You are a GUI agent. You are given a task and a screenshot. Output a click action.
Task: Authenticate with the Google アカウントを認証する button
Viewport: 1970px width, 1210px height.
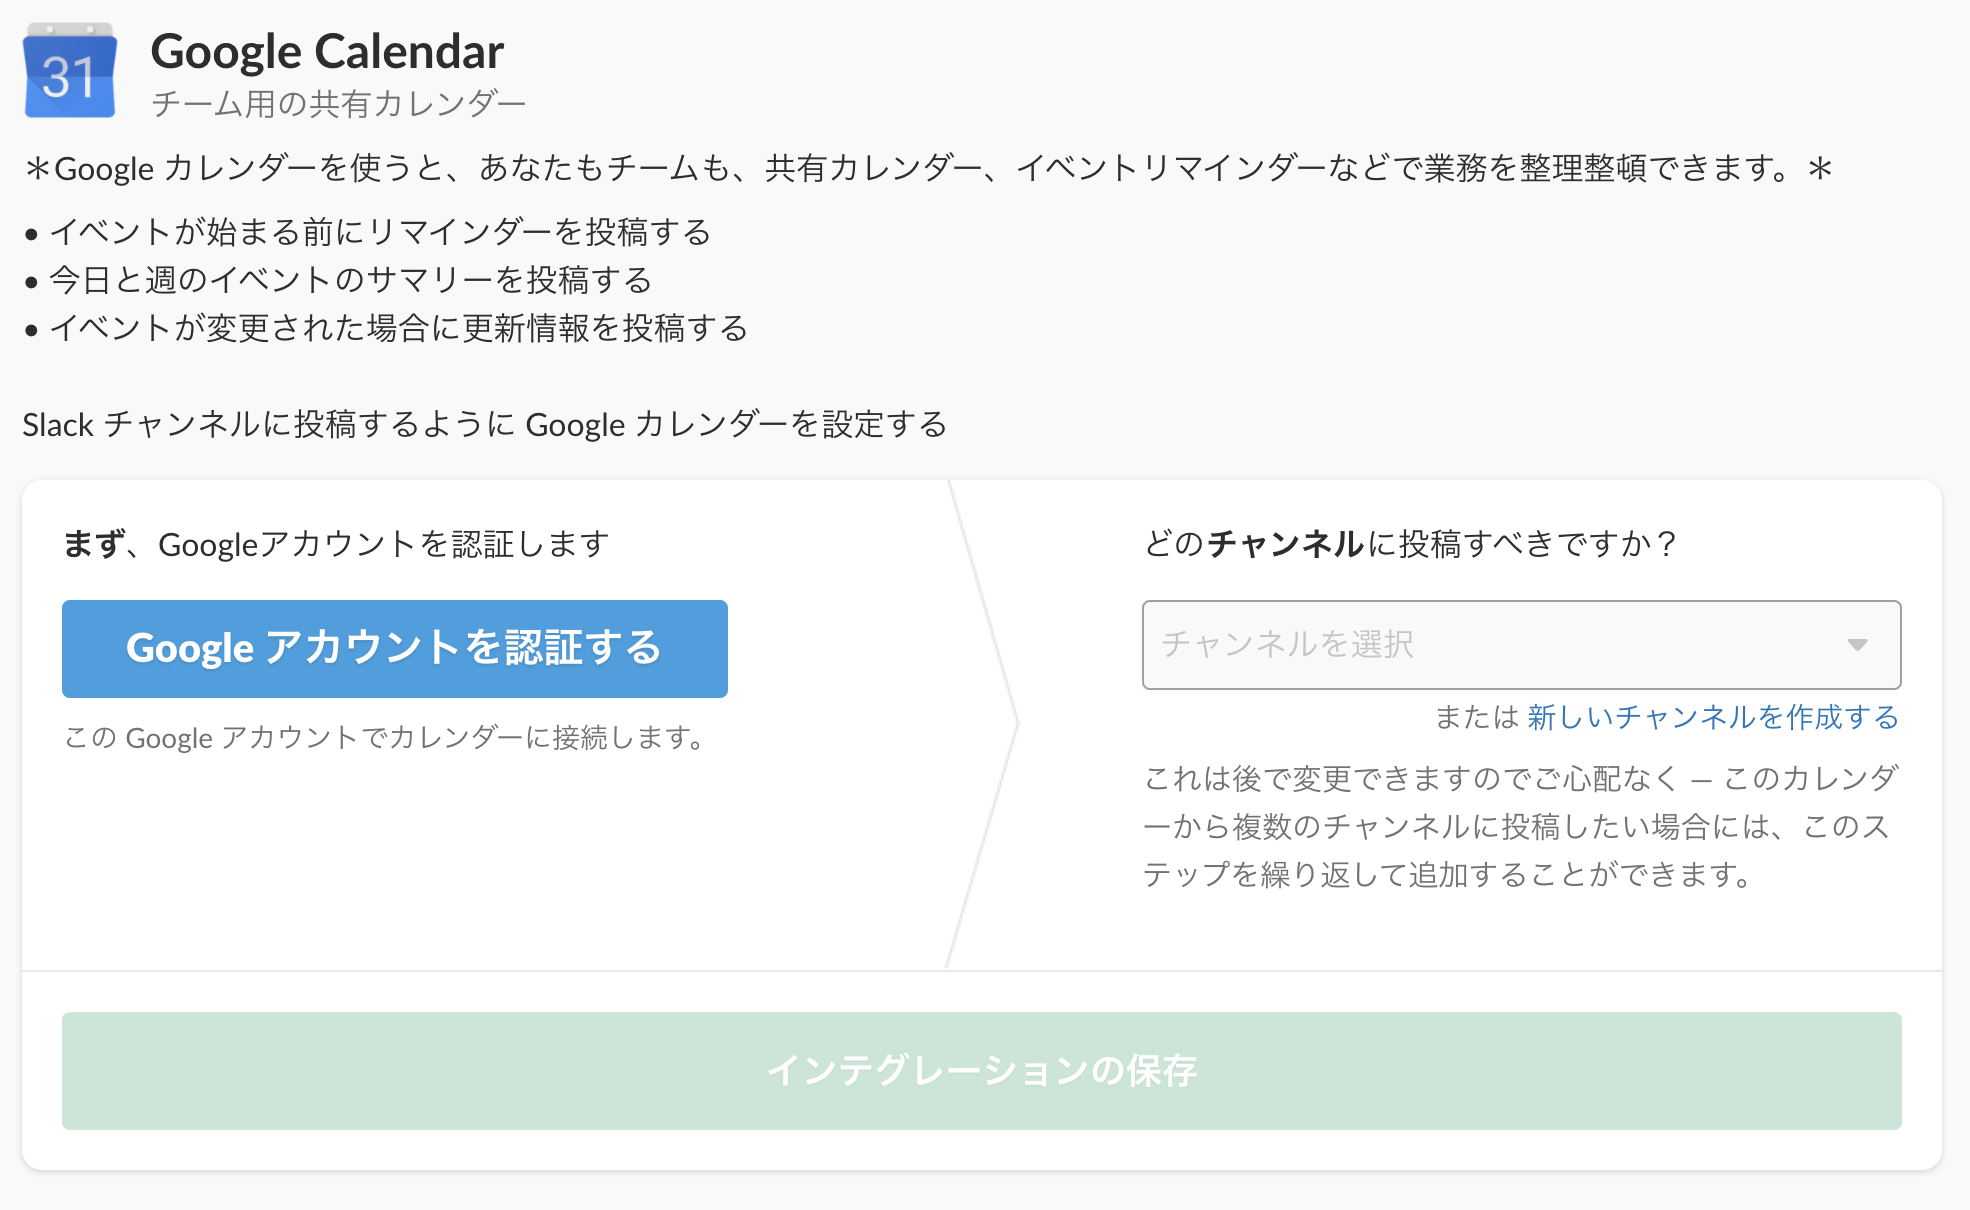(395, 649)
